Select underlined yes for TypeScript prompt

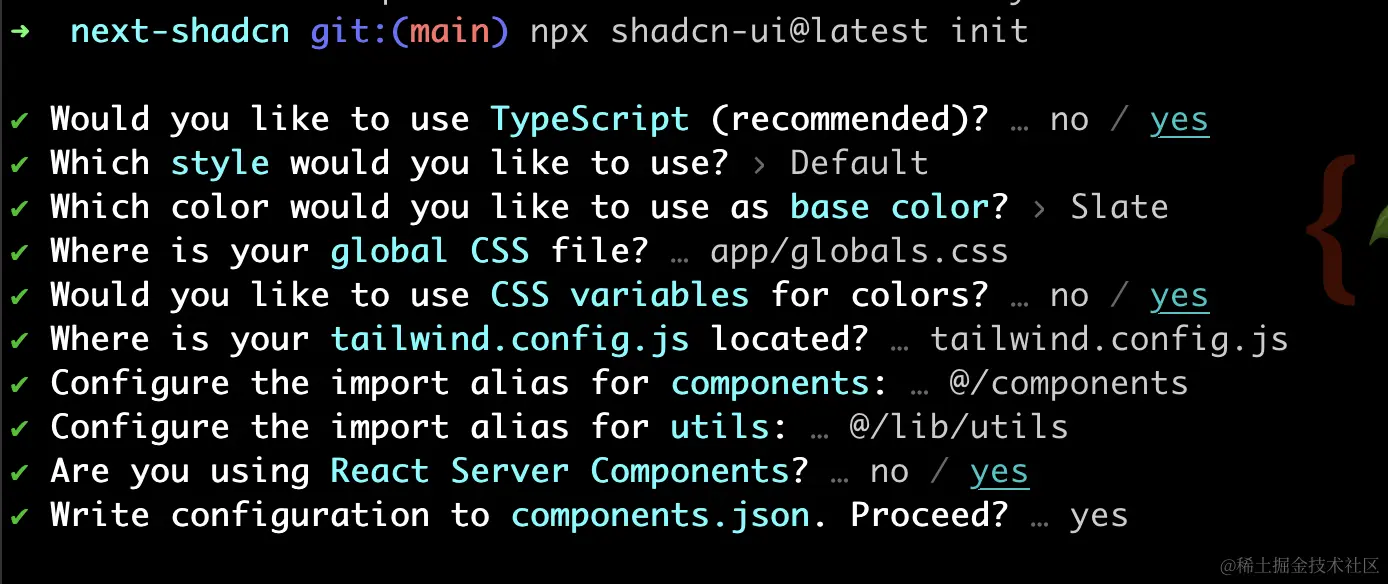pos(1179,120)
